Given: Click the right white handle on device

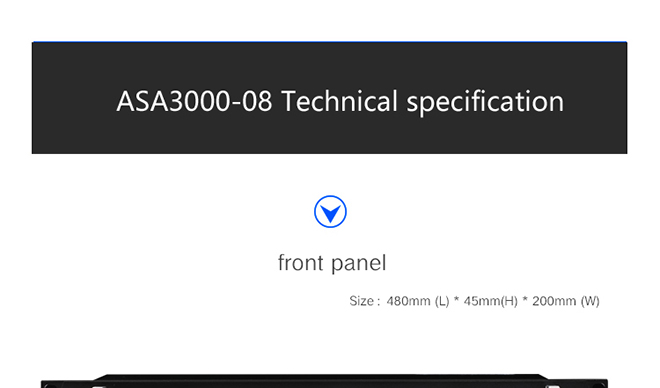Looking at the screenshot, I should click(553, 386).
